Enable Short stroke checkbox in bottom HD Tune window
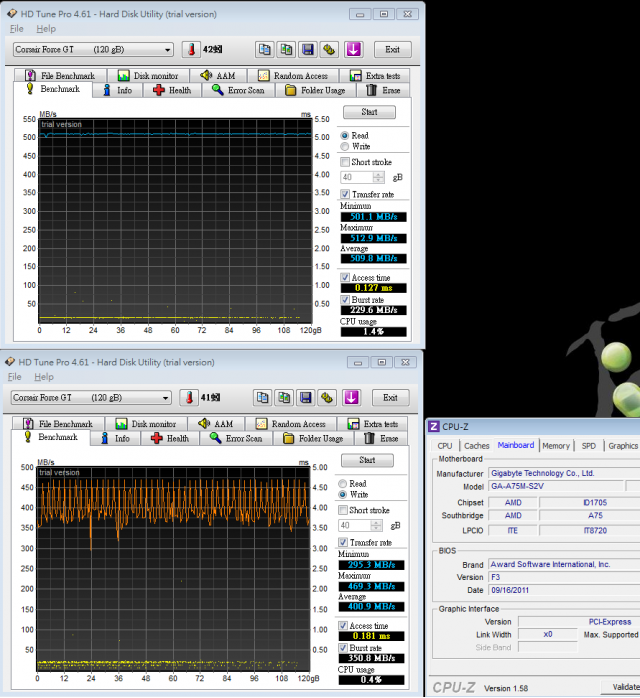This screenshot has width=640, height=698. click(x=343, y=510)
